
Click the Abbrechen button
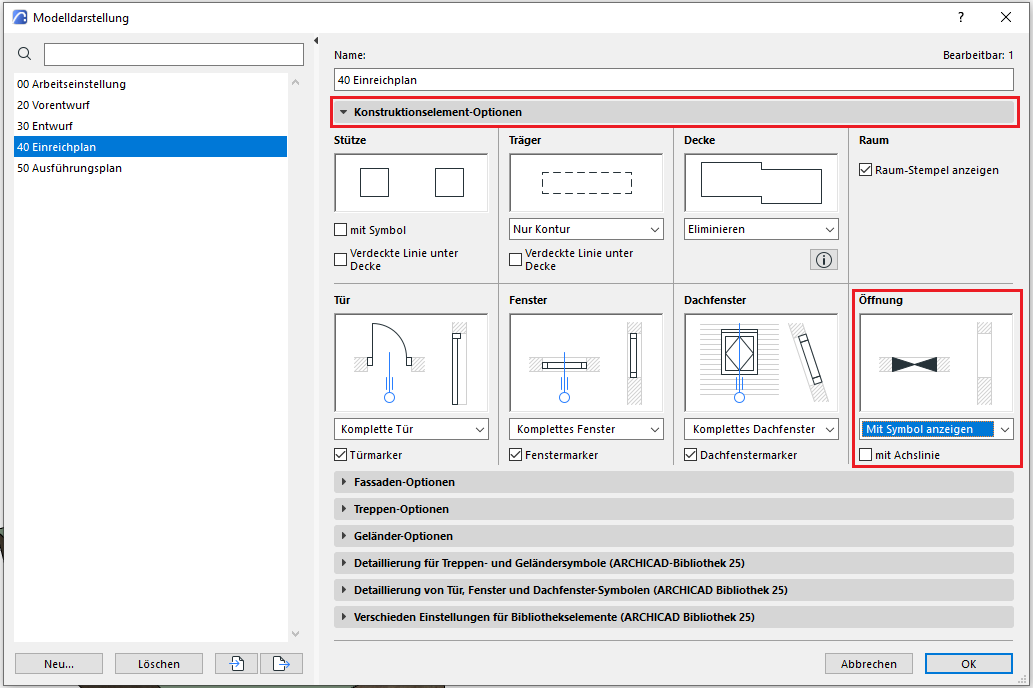[x=868, y=664]
